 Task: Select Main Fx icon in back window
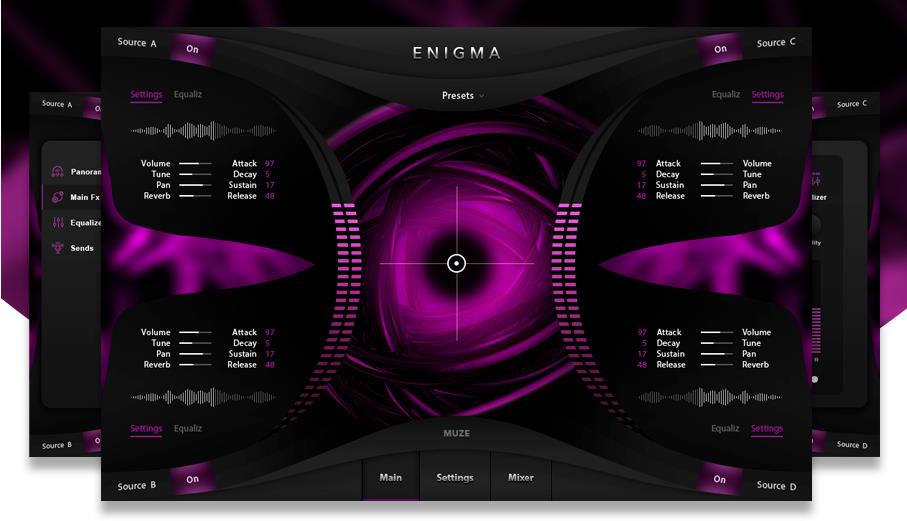click(x=57, y=197)
